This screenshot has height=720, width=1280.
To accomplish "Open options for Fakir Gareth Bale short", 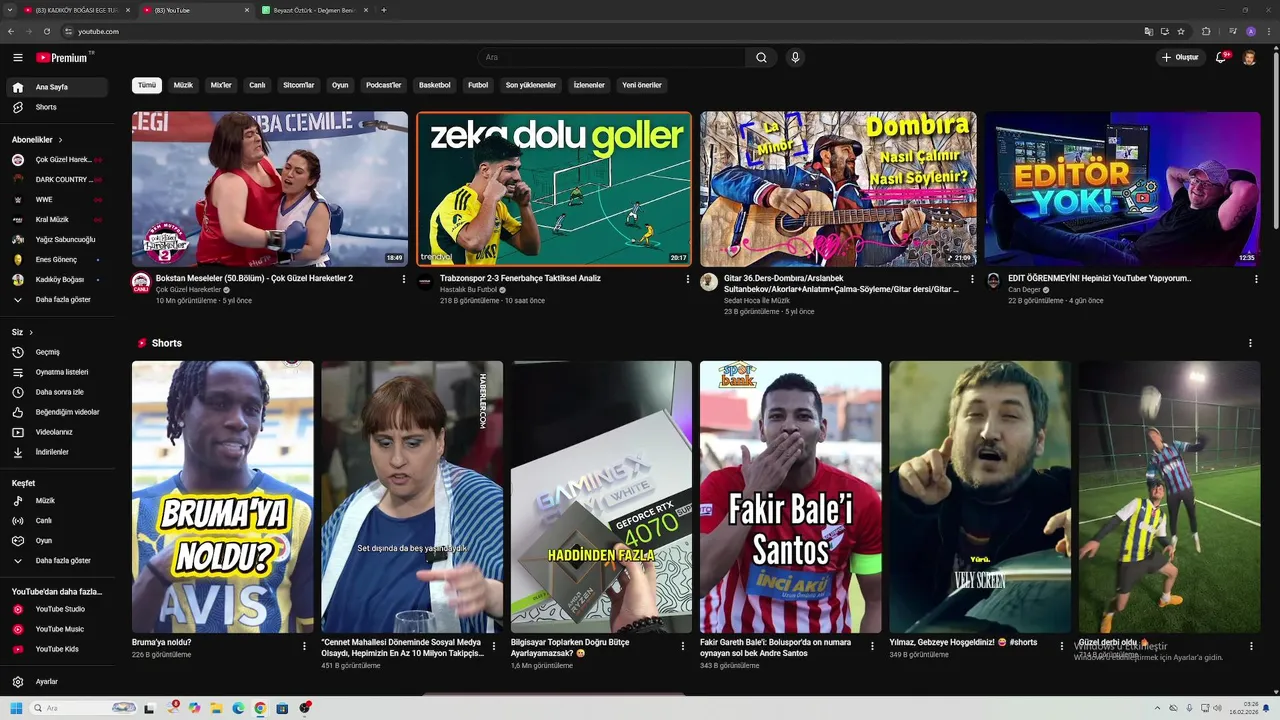I will pos(872,646).
